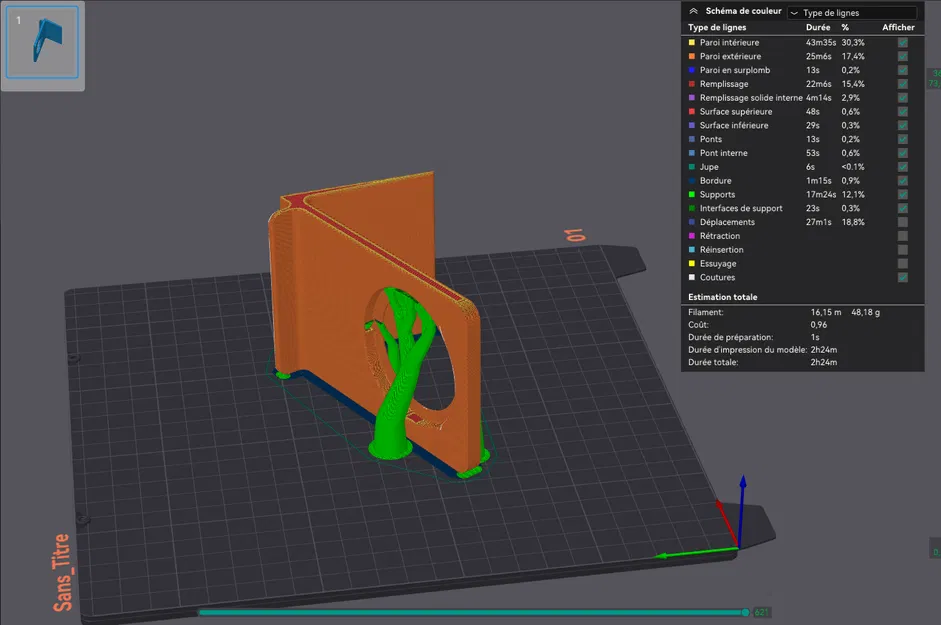
Task: Click the filament weight 48,18 g value
Action: [865, 312]
